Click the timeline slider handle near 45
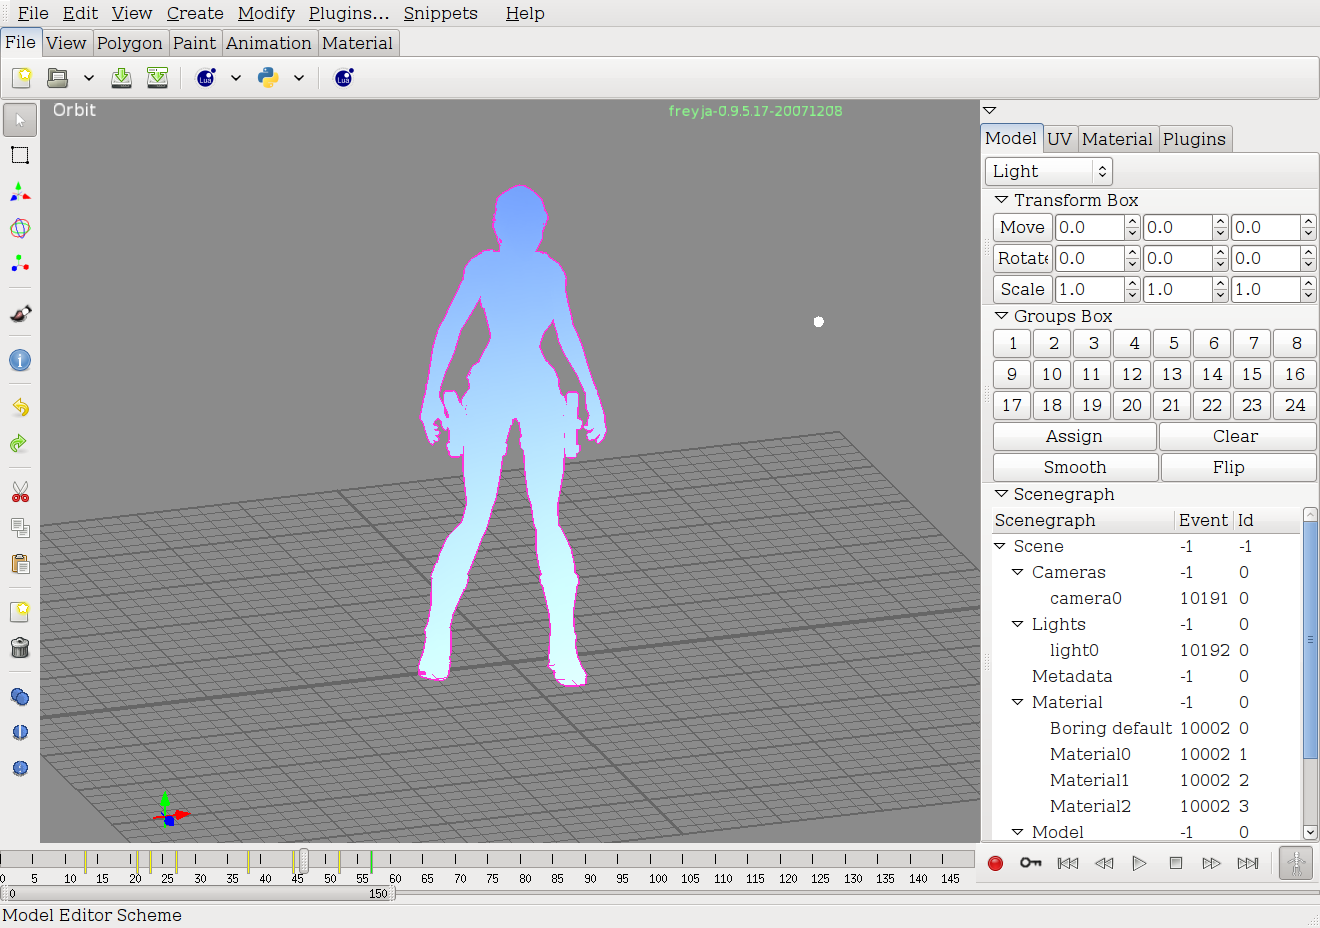The height and width of the screenshot is (928, 1320). pos(303,860)
